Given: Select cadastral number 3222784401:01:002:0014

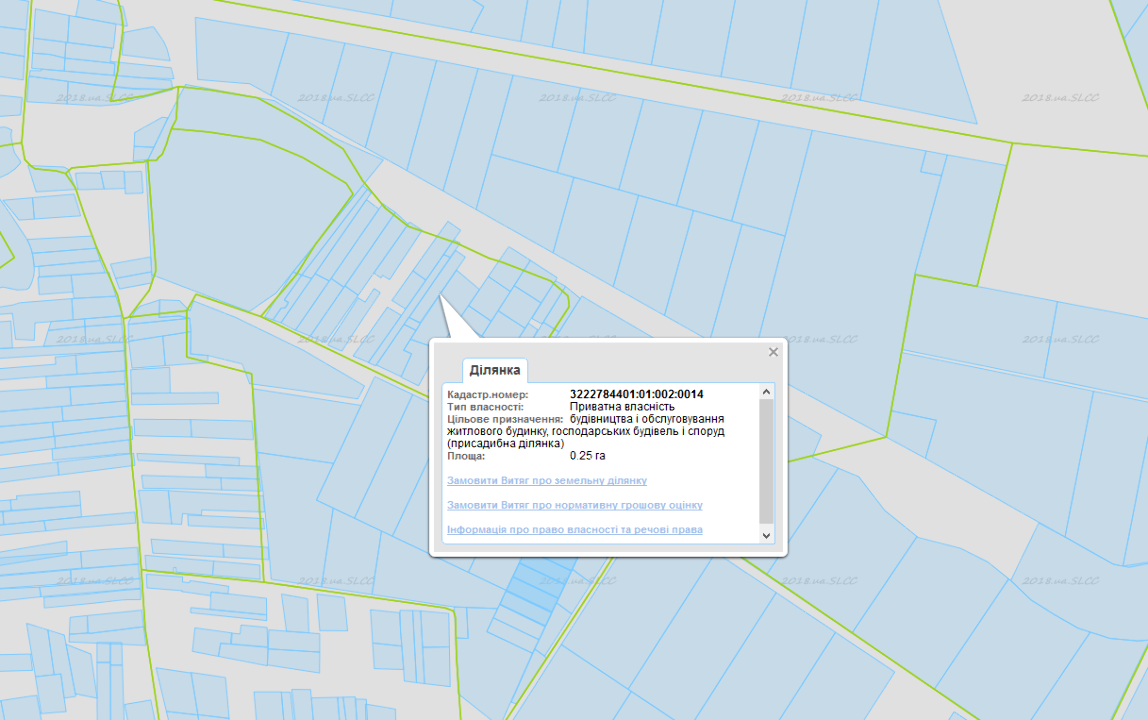Looking at the screenshot, I should 636,394.
